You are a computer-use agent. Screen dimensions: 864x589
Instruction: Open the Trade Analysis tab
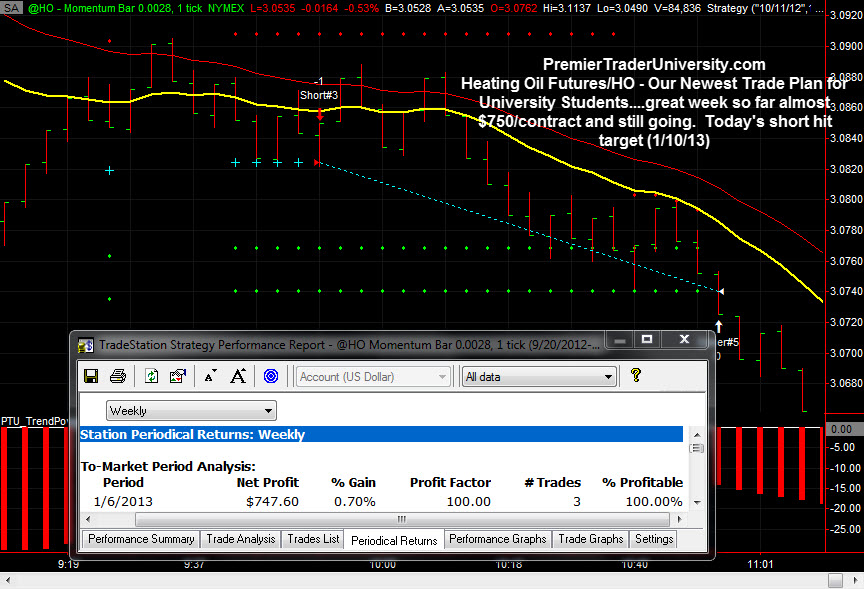click(241, 539)
